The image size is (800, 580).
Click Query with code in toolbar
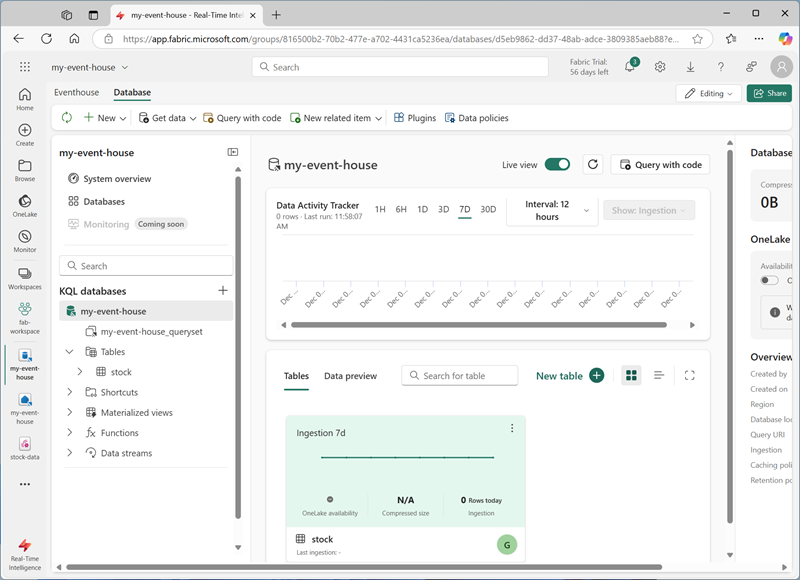[x=242, y=118]
